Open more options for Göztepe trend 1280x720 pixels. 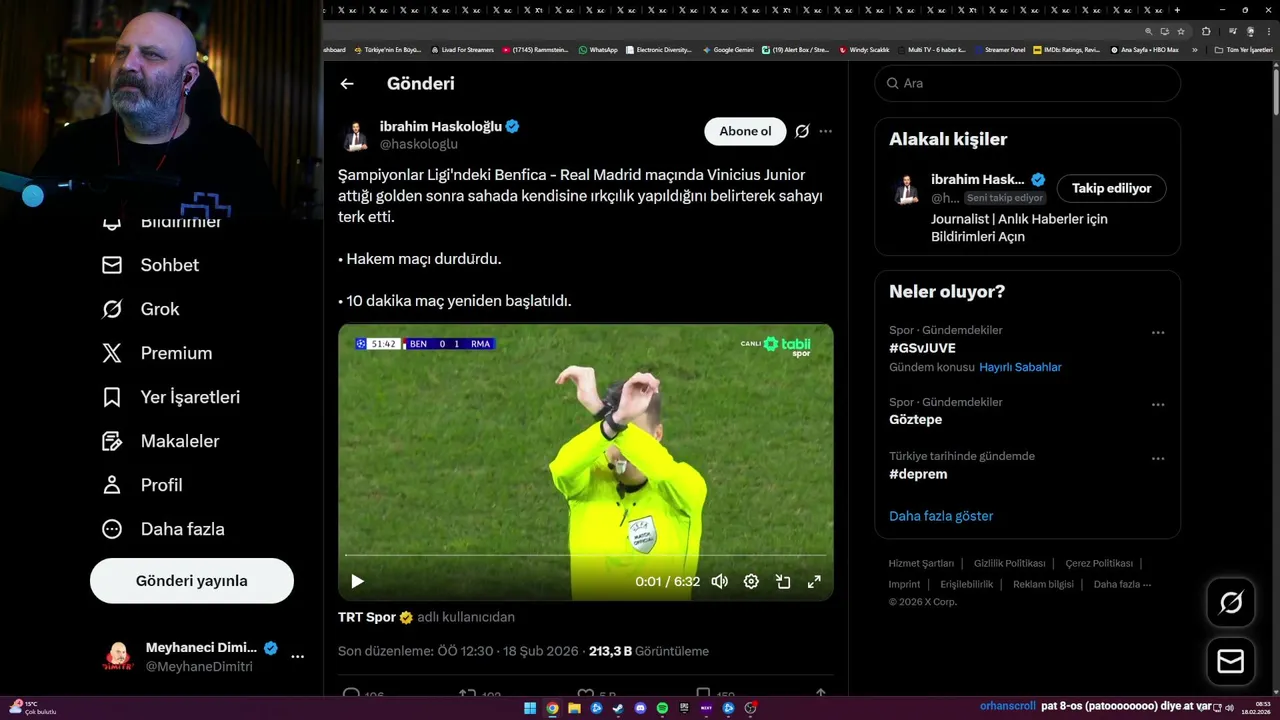point(1158,404)
